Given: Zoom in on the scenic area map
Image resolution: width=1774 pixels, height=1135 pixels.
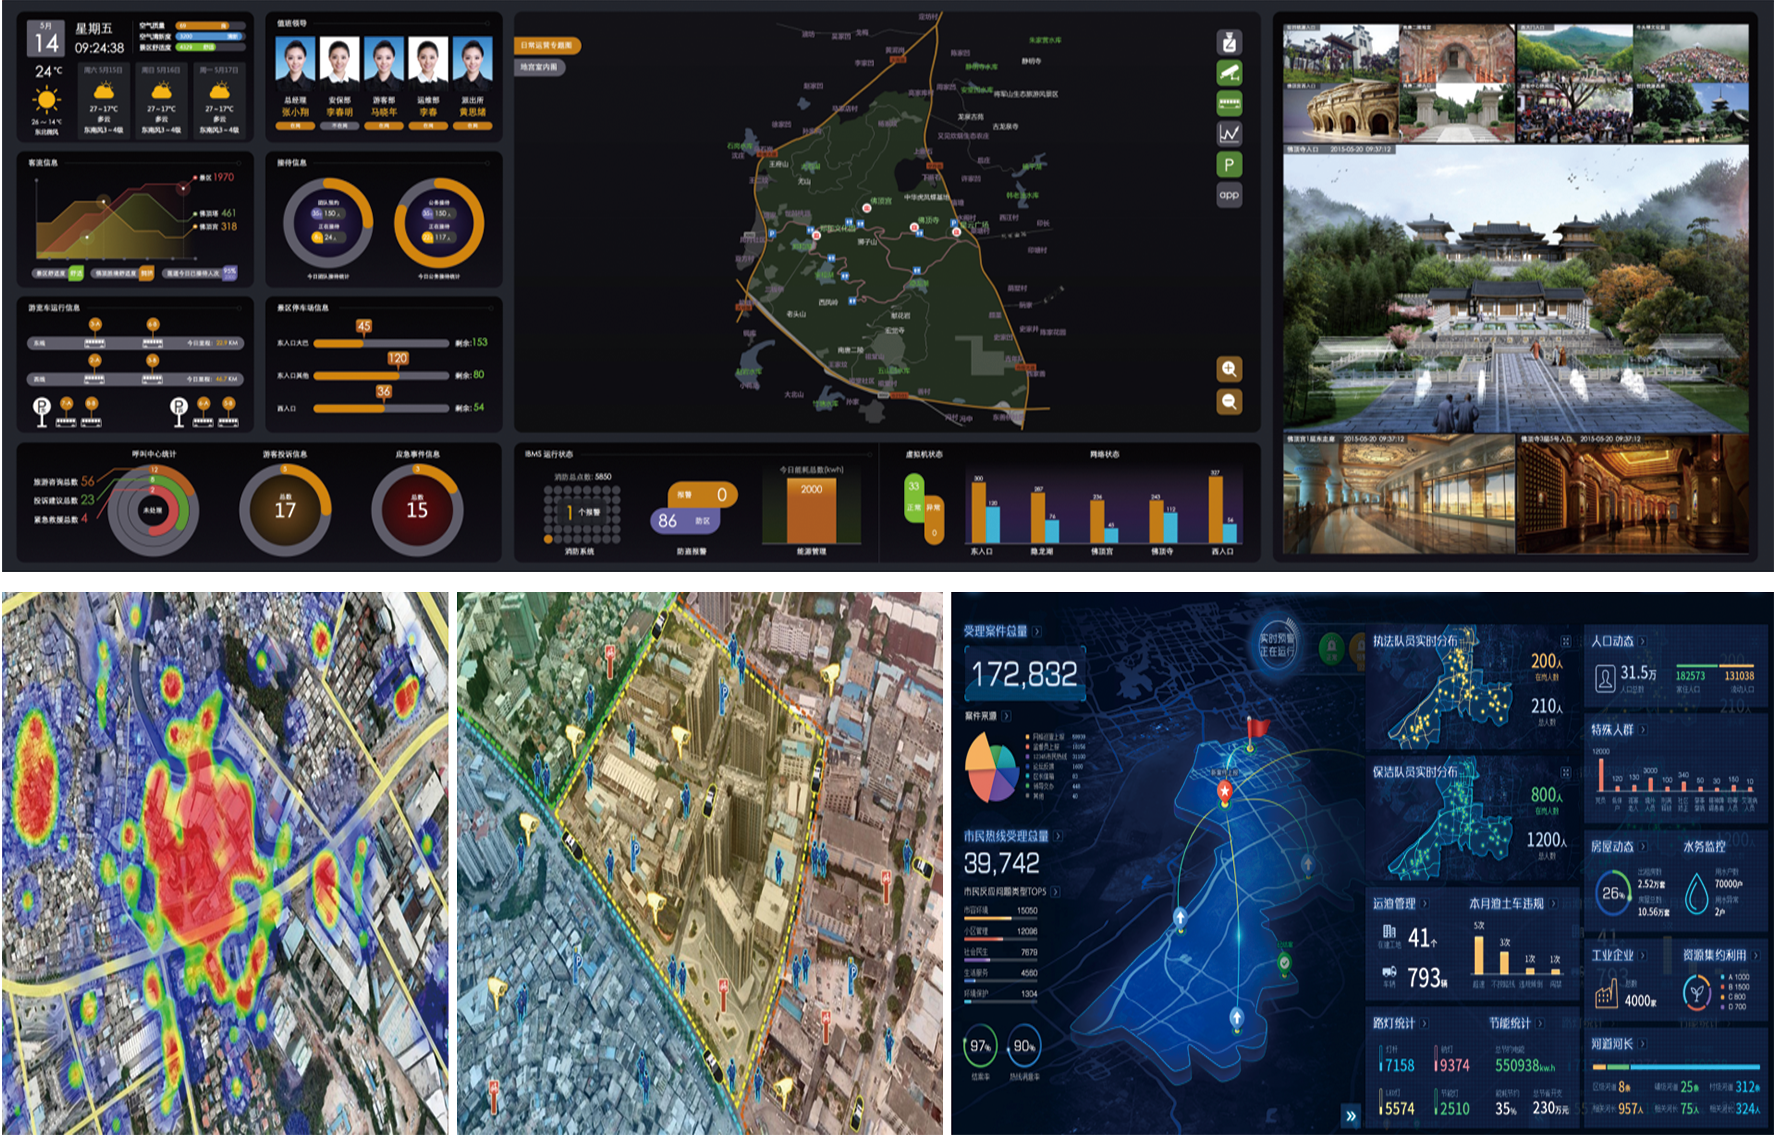Looking at the screenshot, I should point(1229,368).
